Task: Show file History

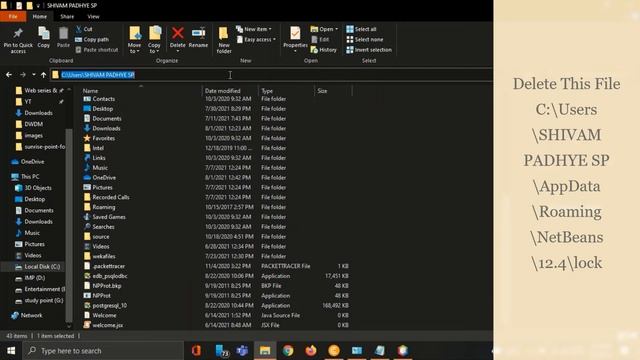Action: tap(324, 50)
